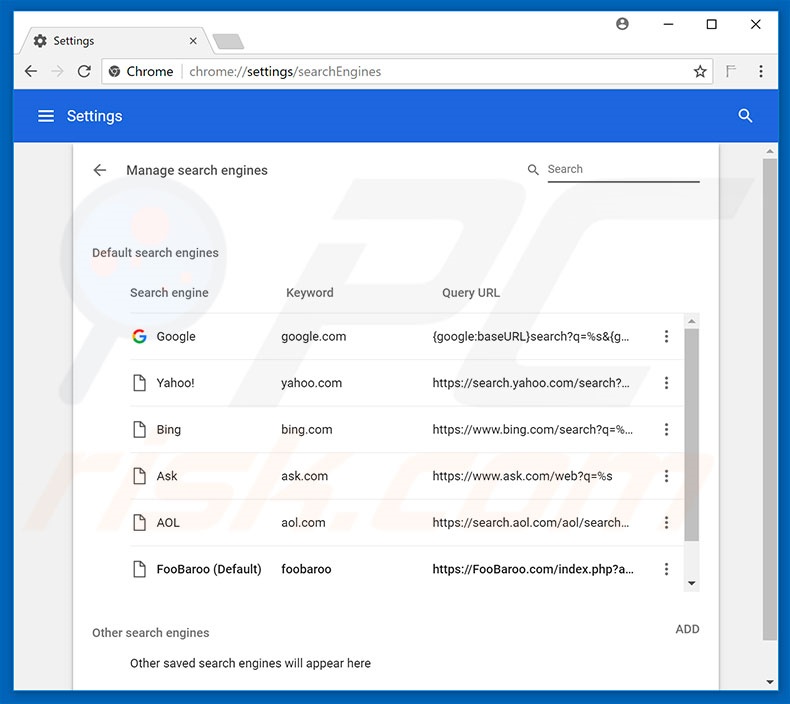Click the keyword yahoo.com

pos(311,383)
